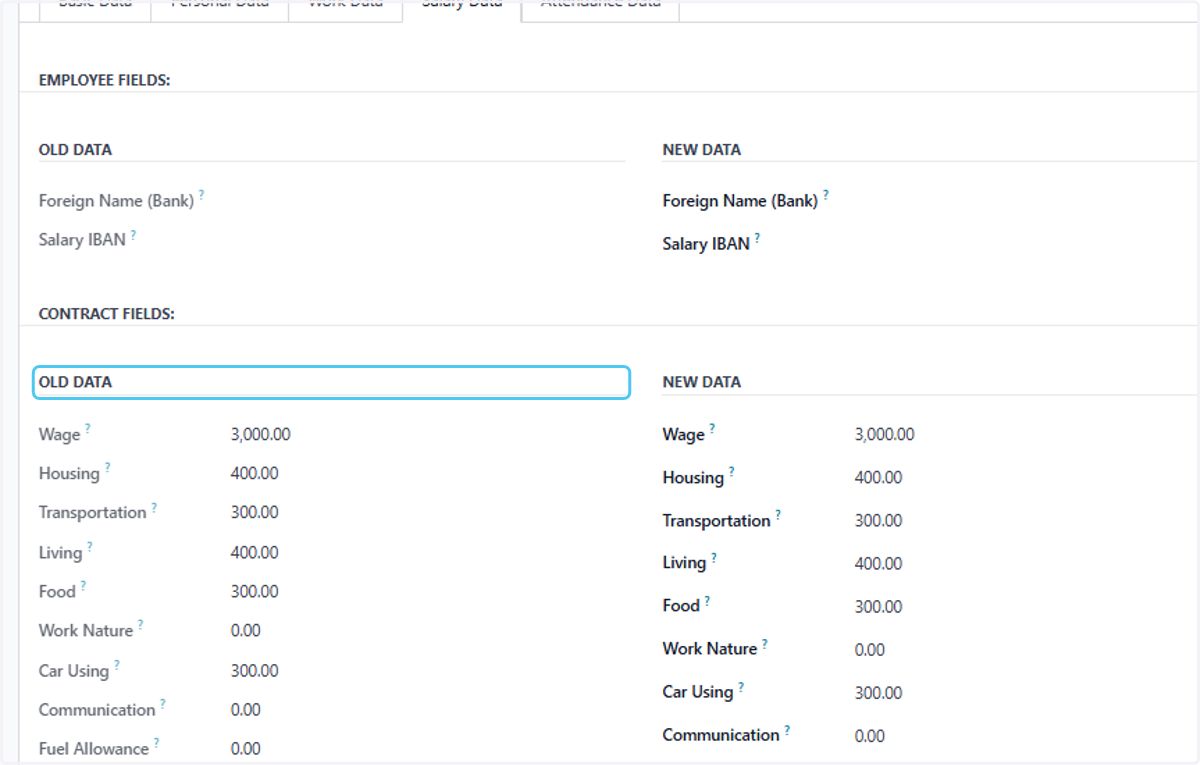Image resolution: width=1200 pixels, height=765 pixels.
Task: Open the Living question mark in New Data
Action: 713,558
